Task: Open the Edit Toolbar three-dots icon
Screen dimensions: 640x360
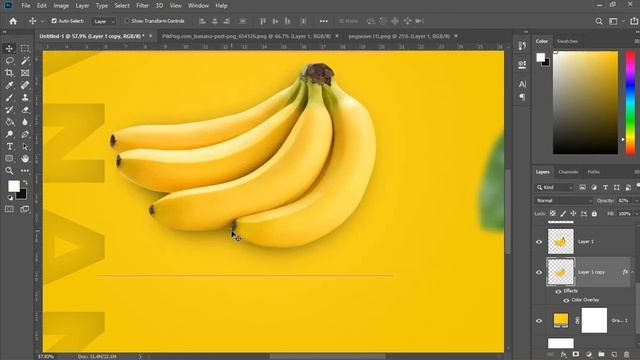Action: coord(25,171)
